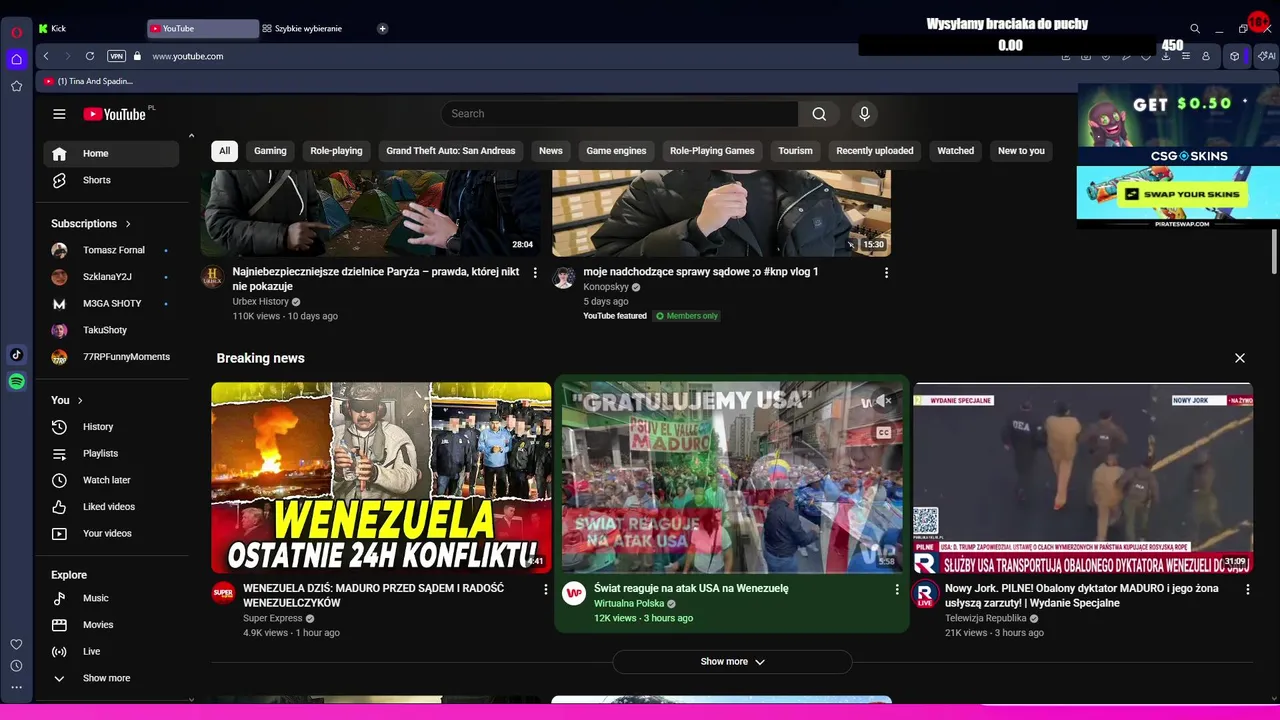
Task: Open the Super Express channel avatar
Action: 223,593
